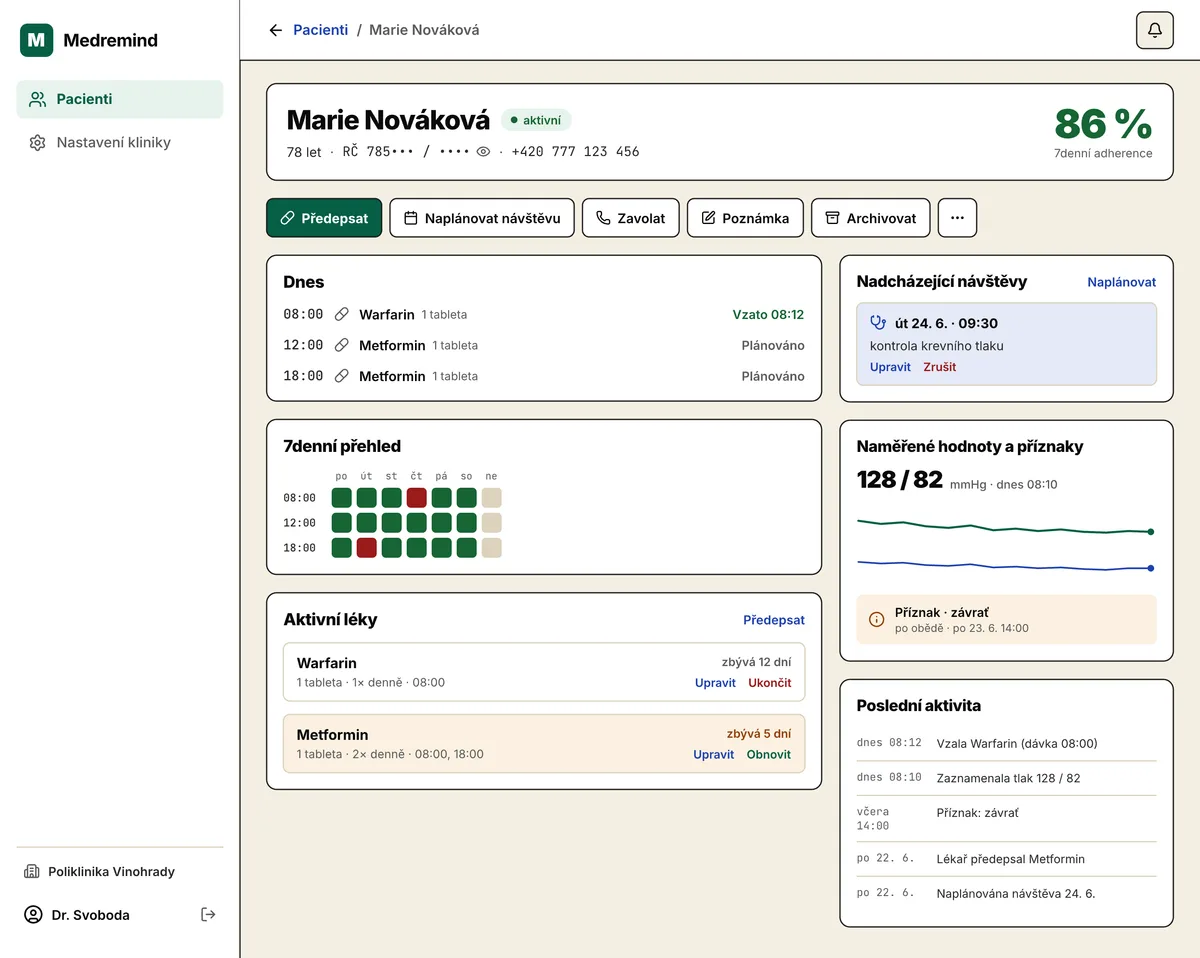The image size is (1200, 958).
Task: Click the stethoscope icon in upcoming visit
Action: click(x=879, y=323)
